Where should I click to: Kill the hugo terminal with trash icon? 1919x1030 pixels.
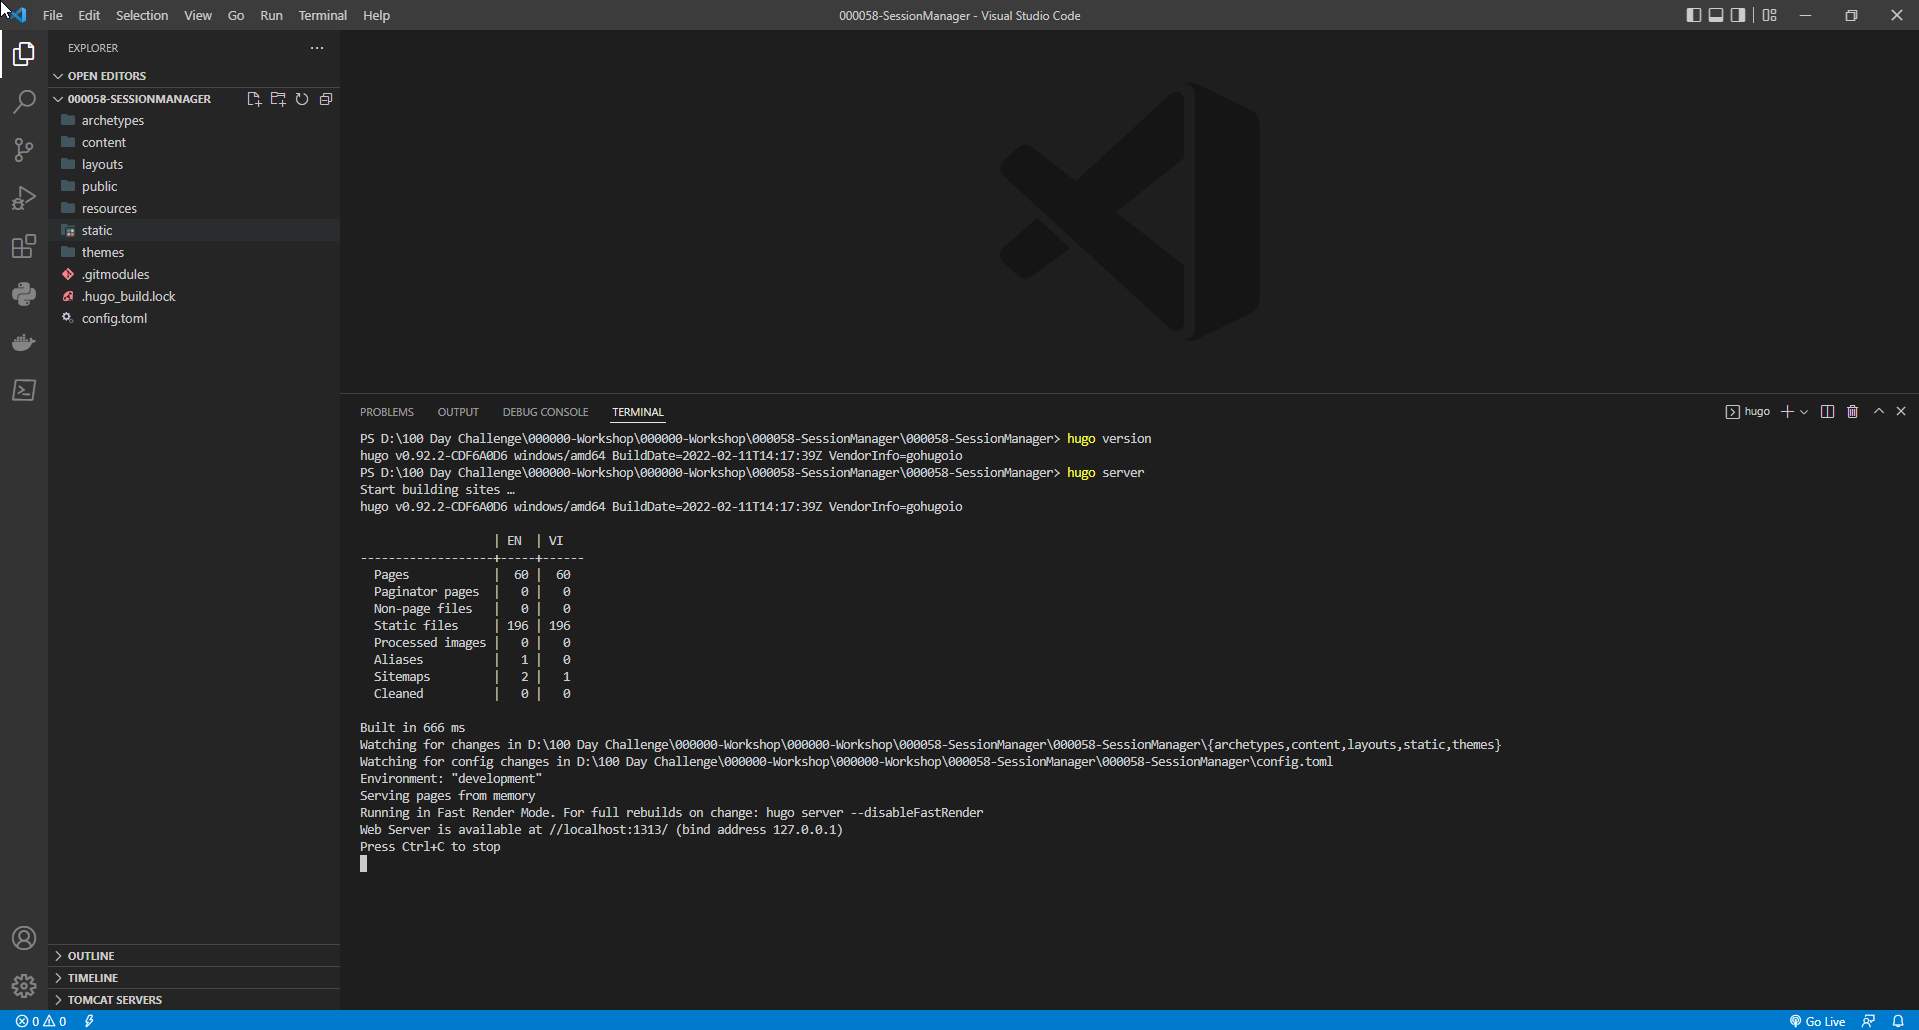pos(1852,412)
